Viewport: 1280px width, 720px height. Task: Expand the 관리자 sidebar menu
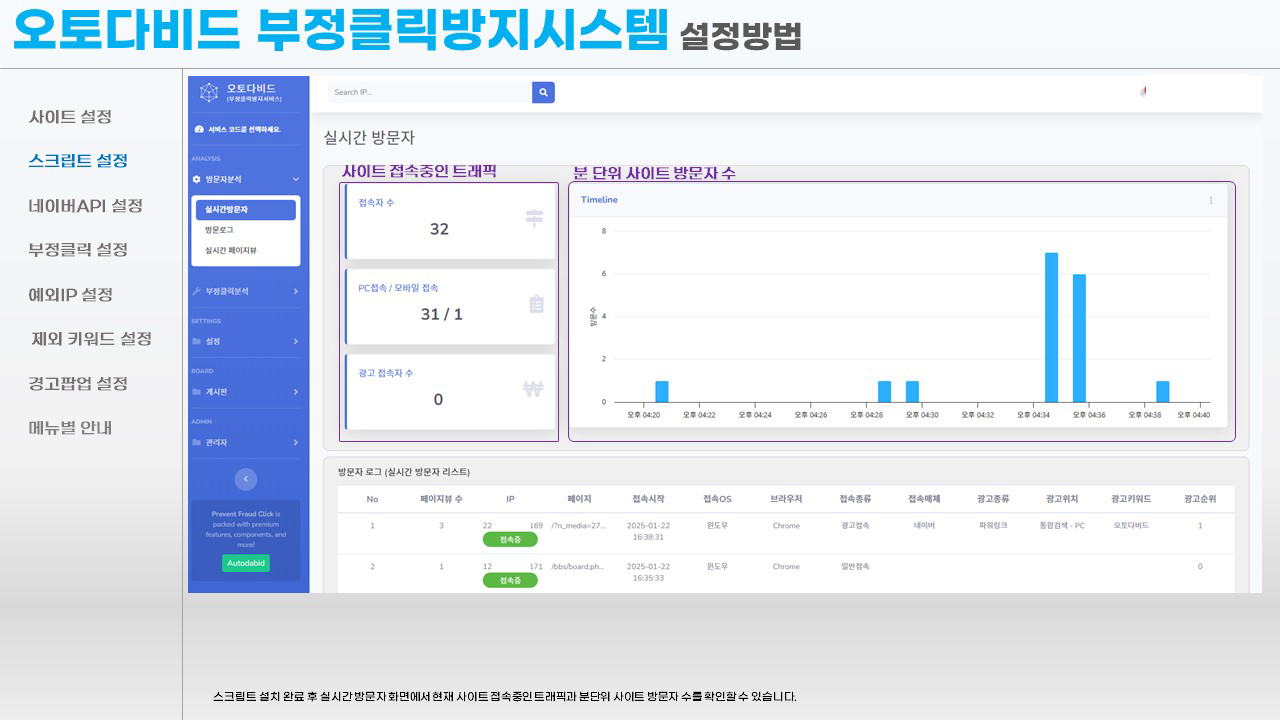(295, 442)
